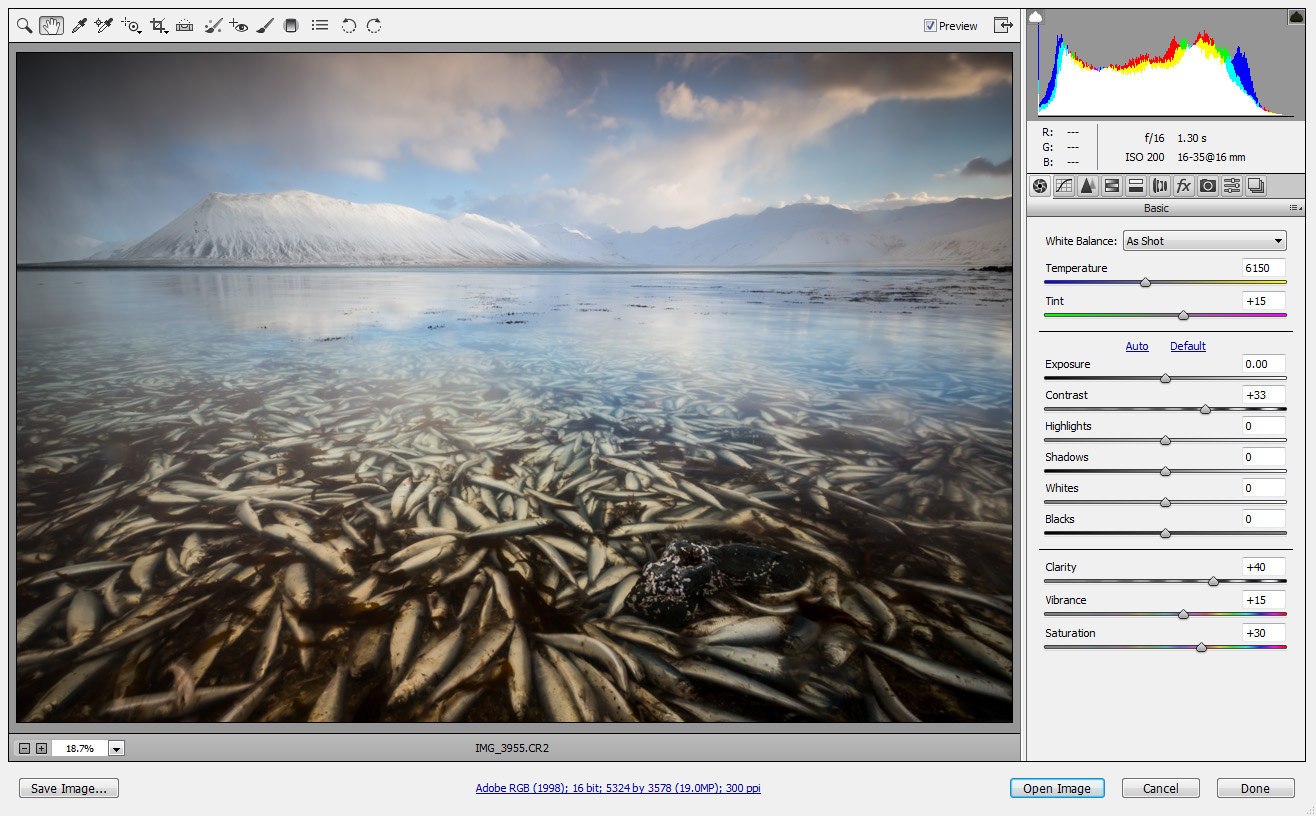Switch to the Basic panel tab
1316x816 pixels.
pos(1039,185)
